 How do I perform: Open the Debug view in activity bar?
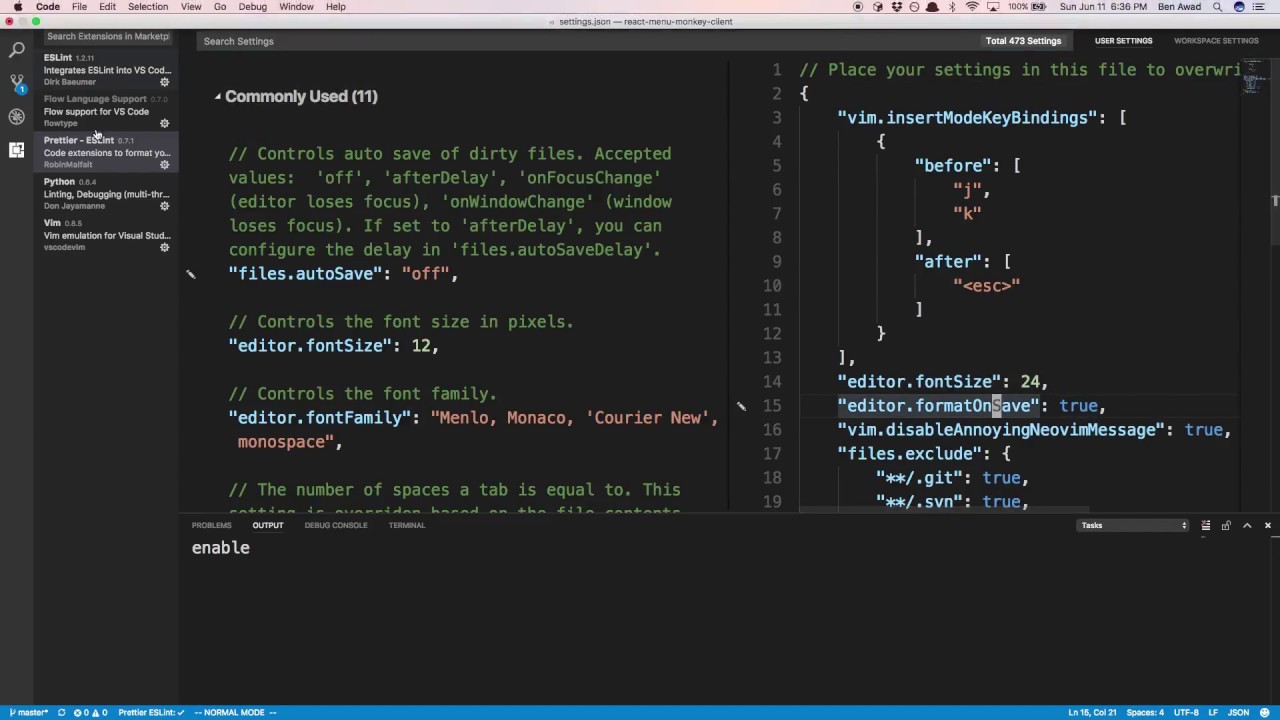(x=16, y=116)
